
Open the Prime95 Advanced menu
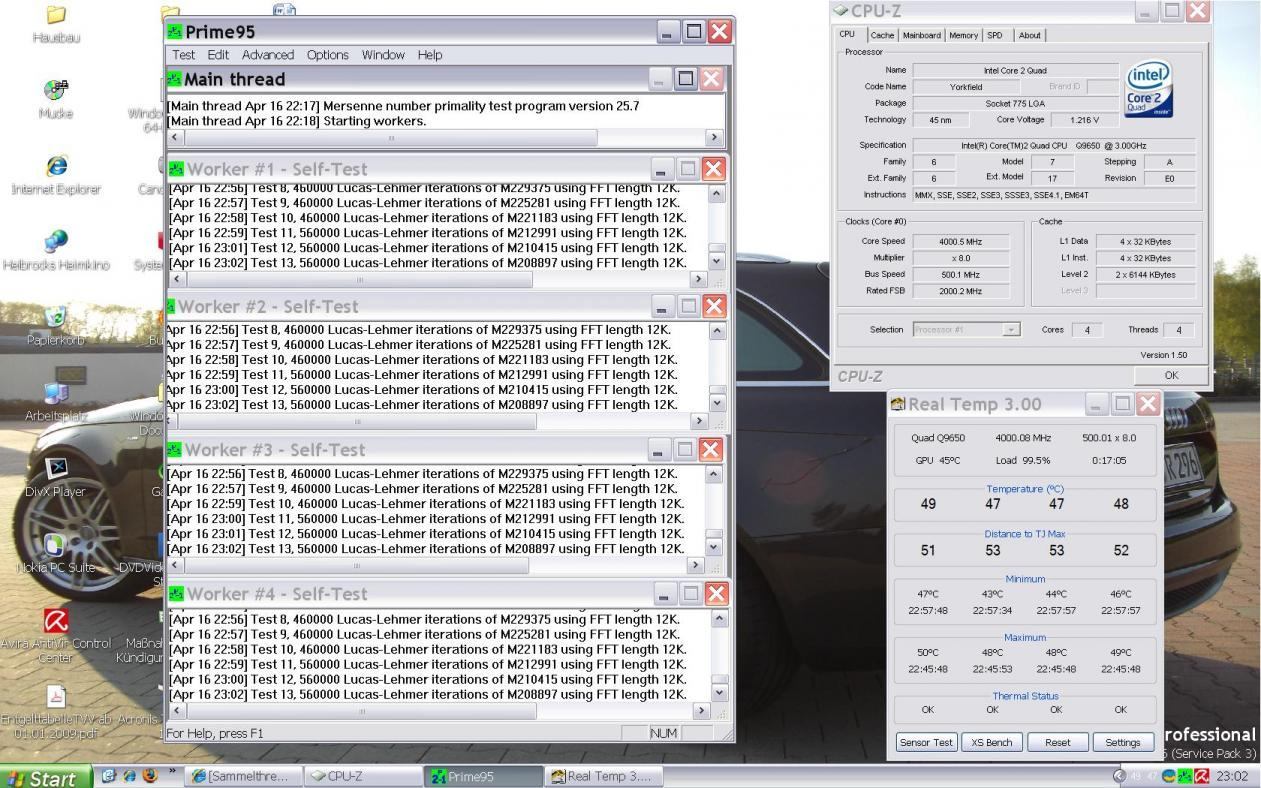pyautogui.click(x=268, y=55)
